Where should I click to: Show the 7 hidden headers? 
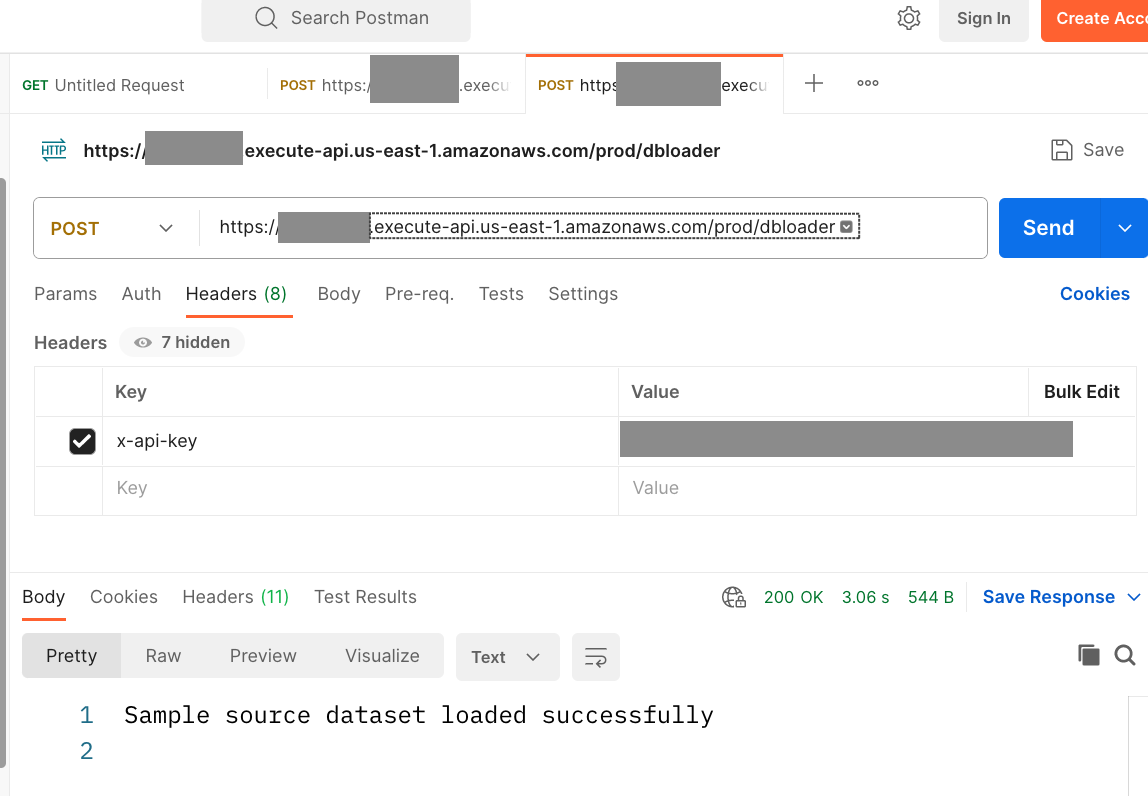[x=182, y=343]
